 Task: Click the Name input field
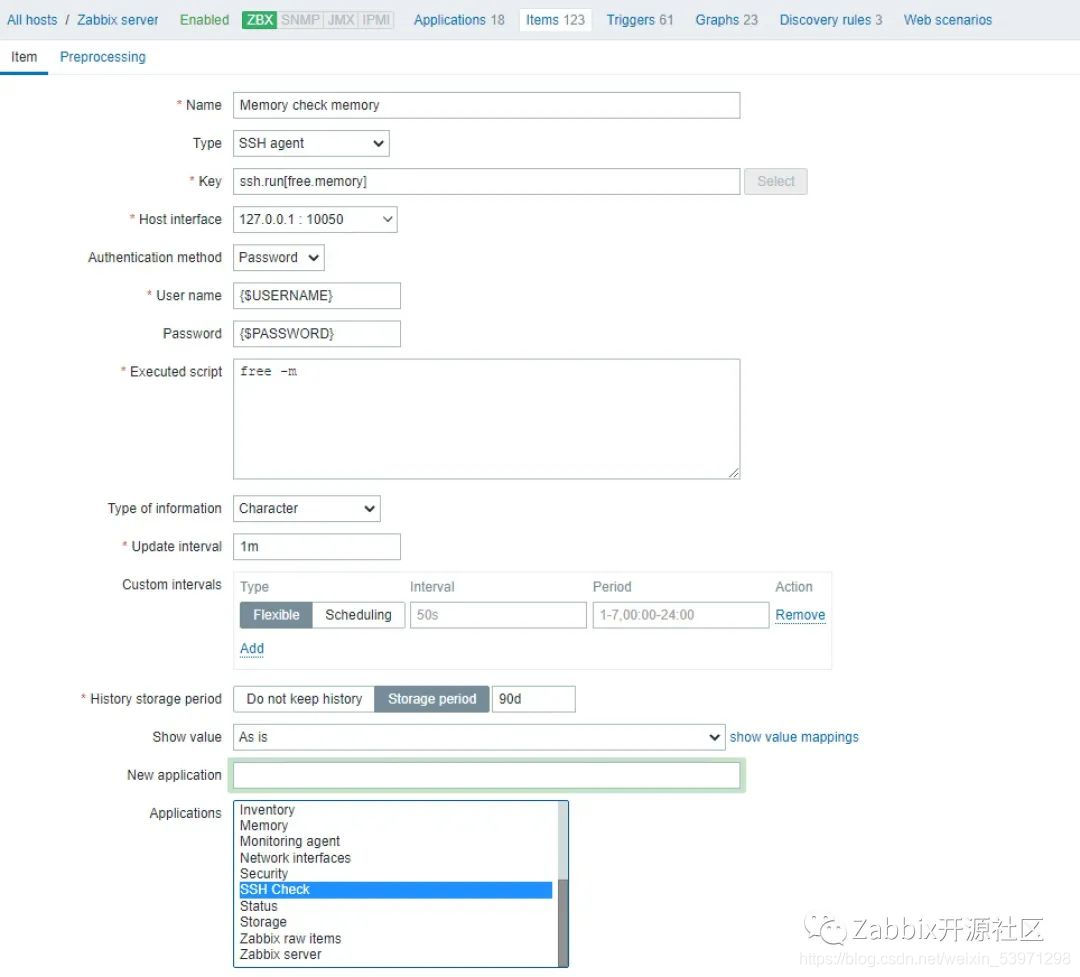click(x=486, y=105)
